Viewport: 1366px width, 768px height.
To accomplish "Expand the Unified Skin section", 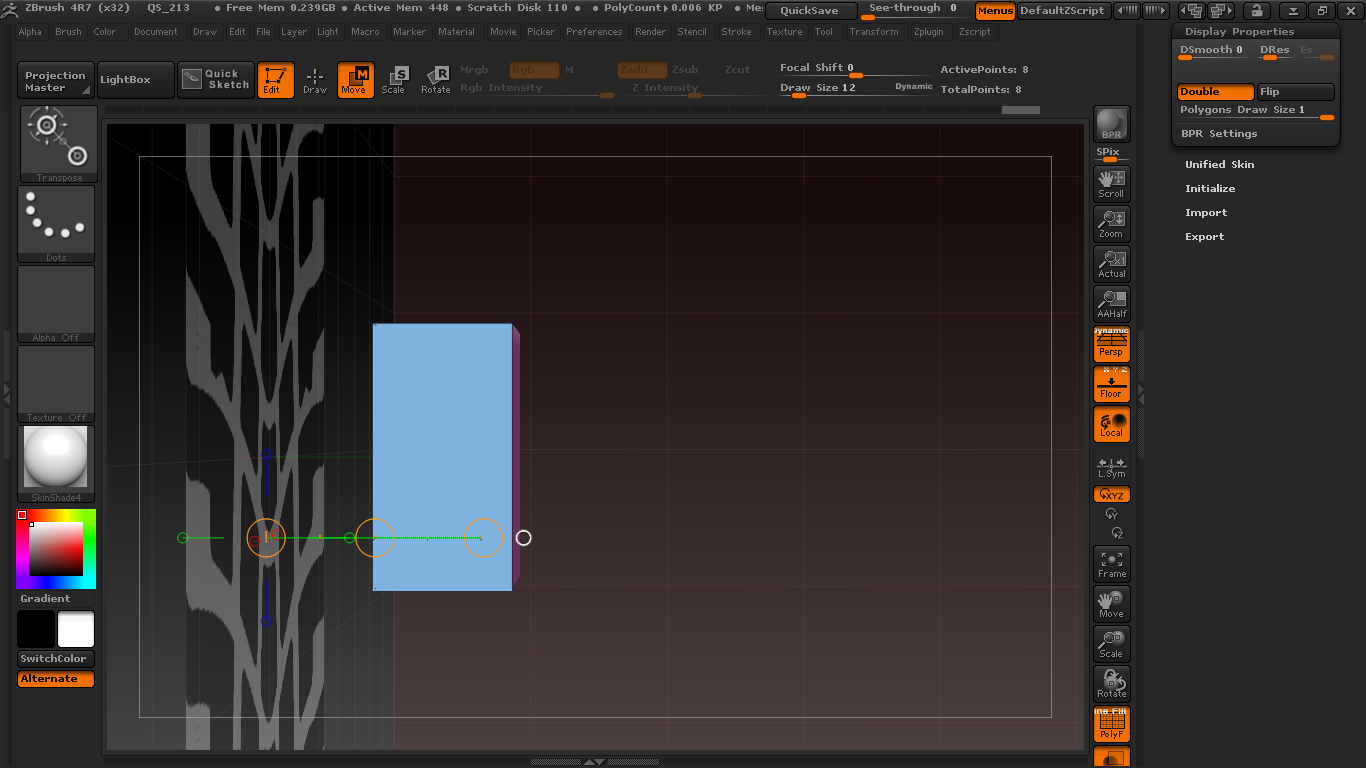I will tap(1219, 165).
